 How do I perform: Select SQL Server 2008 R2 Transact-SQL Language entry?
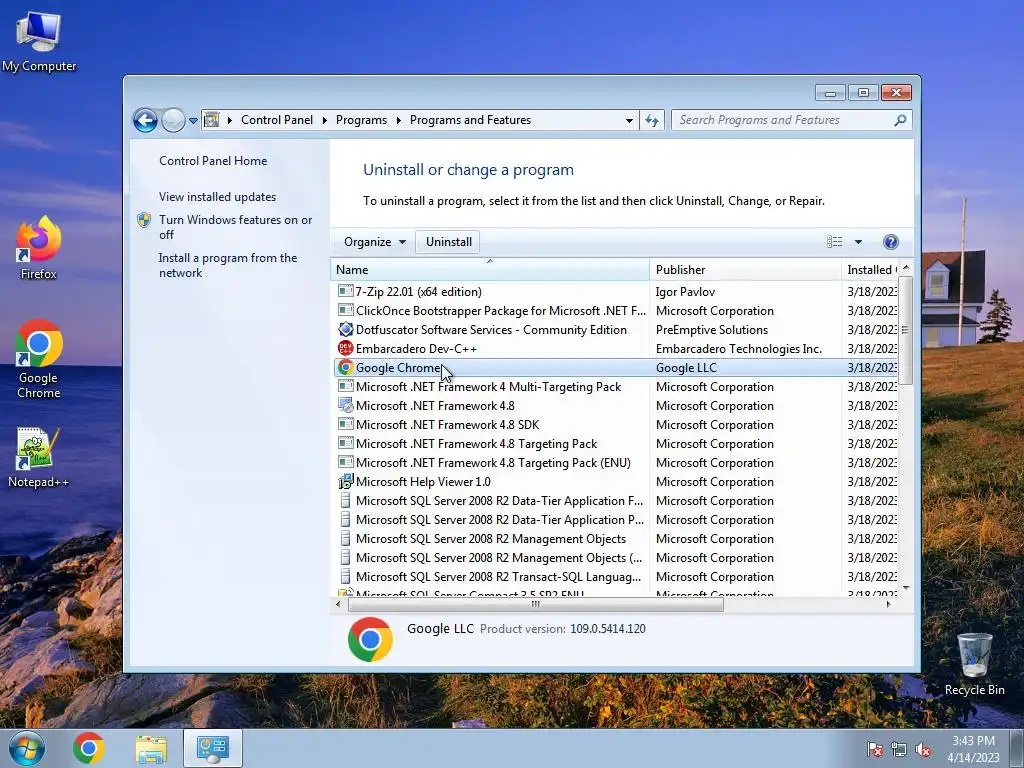498,577
